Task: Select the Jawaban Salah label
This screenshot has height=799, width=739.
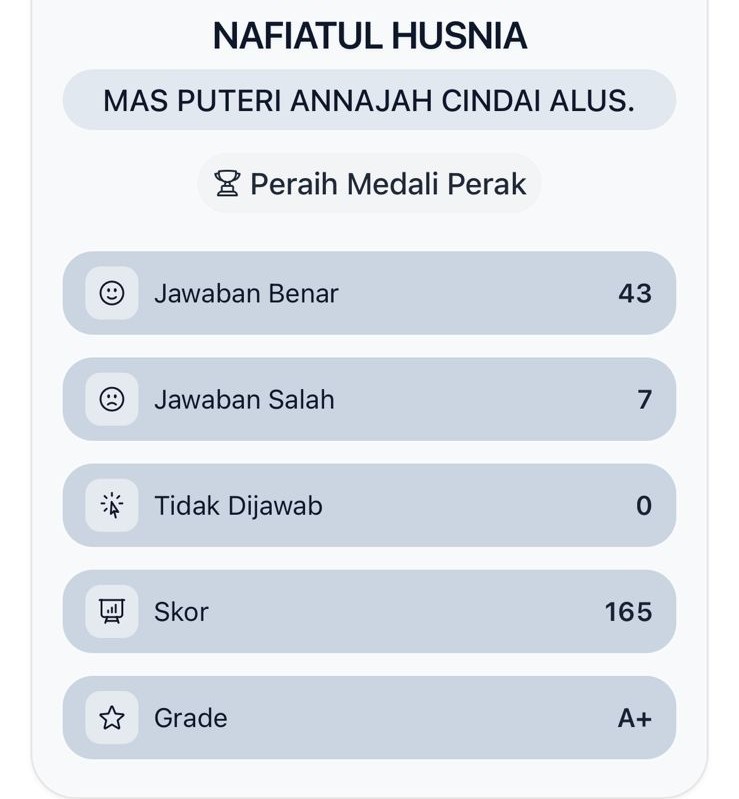Action: click(x=244, y=399)
